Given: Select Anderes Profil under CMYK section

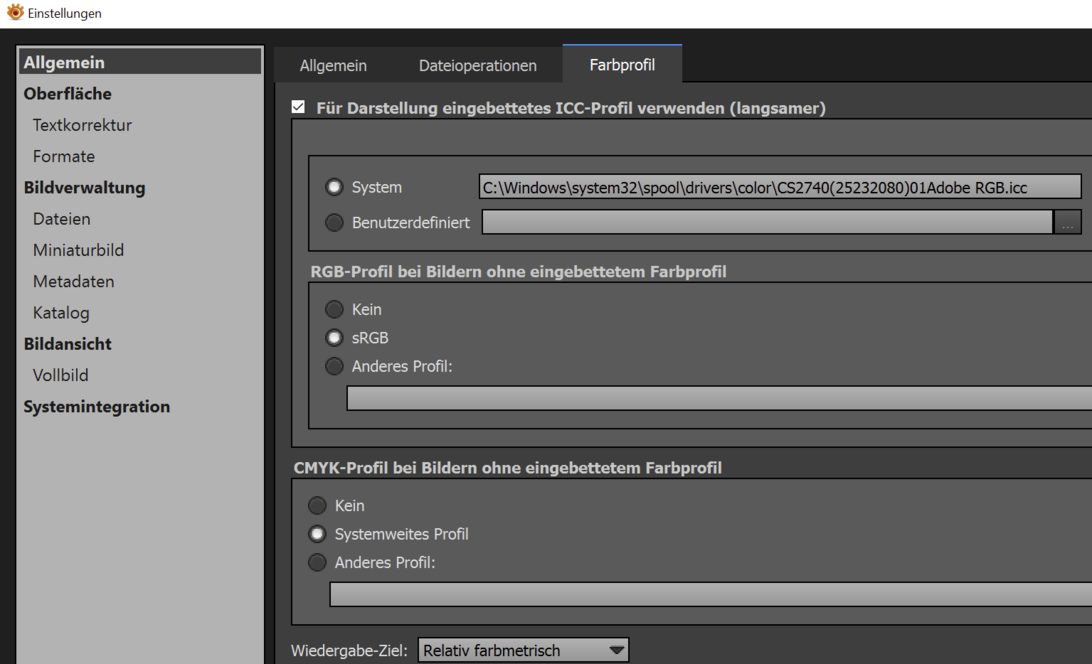Looking at the screenshot, I should pyautogui.click(x=317, y=563).
